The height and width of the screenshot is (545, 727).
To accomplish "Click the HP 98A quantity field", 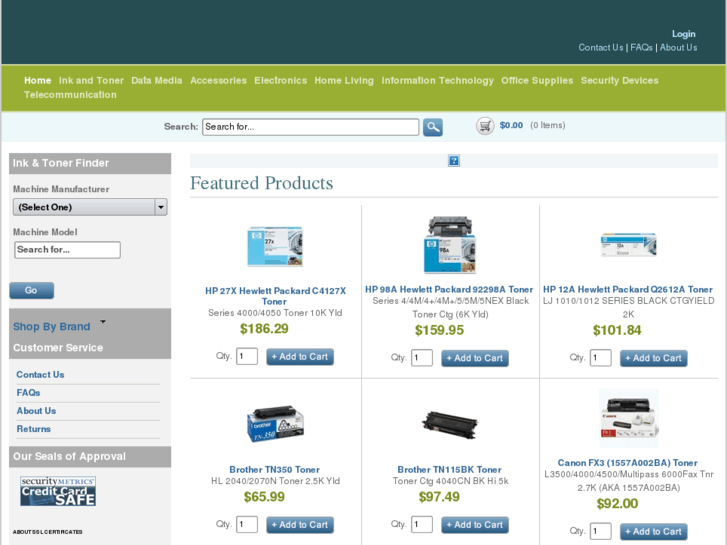I will 422,358.
